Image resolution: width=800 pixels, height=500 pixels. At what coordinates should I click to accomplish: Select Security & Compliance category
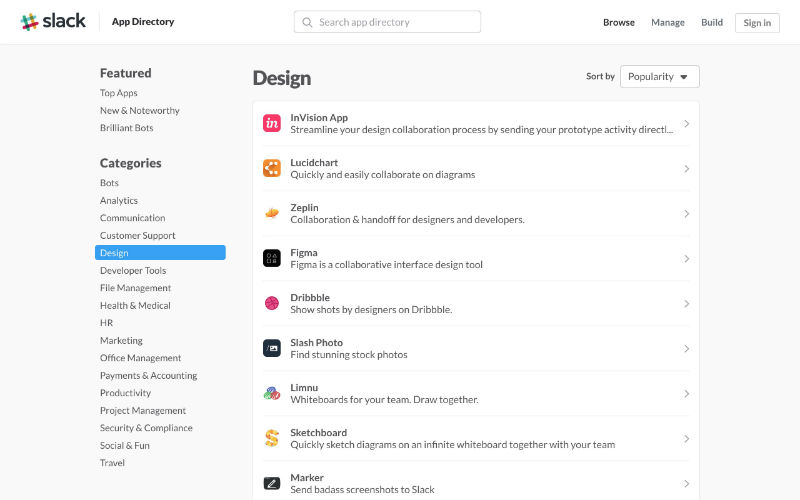click(146, 428)
